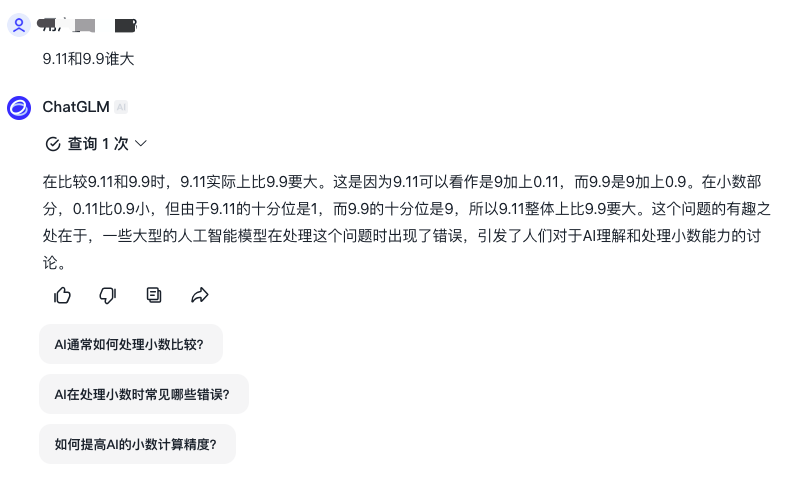The height and width of the screenshot is (477, 790).
Task: Copy the ChatGLM response via copy icon
Action: [154, 295]
